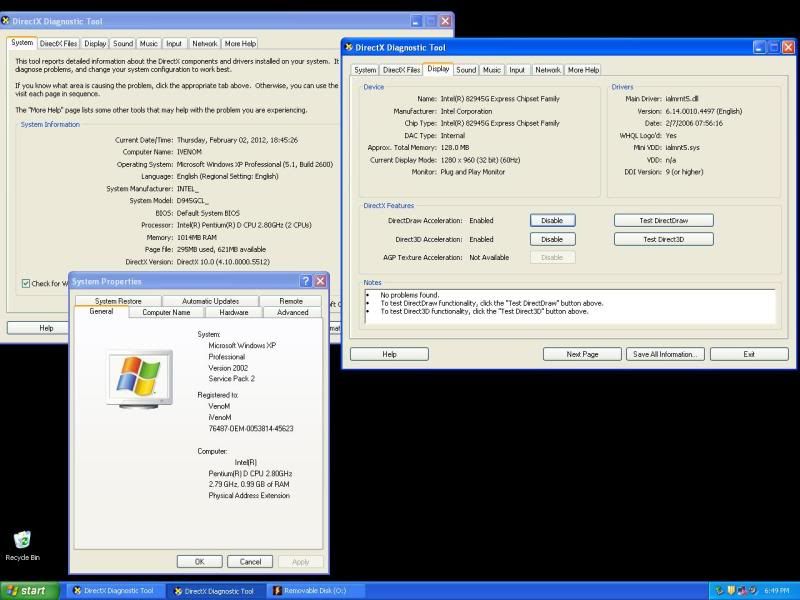Open the System Restore tab in System Properties

point(118,301)
